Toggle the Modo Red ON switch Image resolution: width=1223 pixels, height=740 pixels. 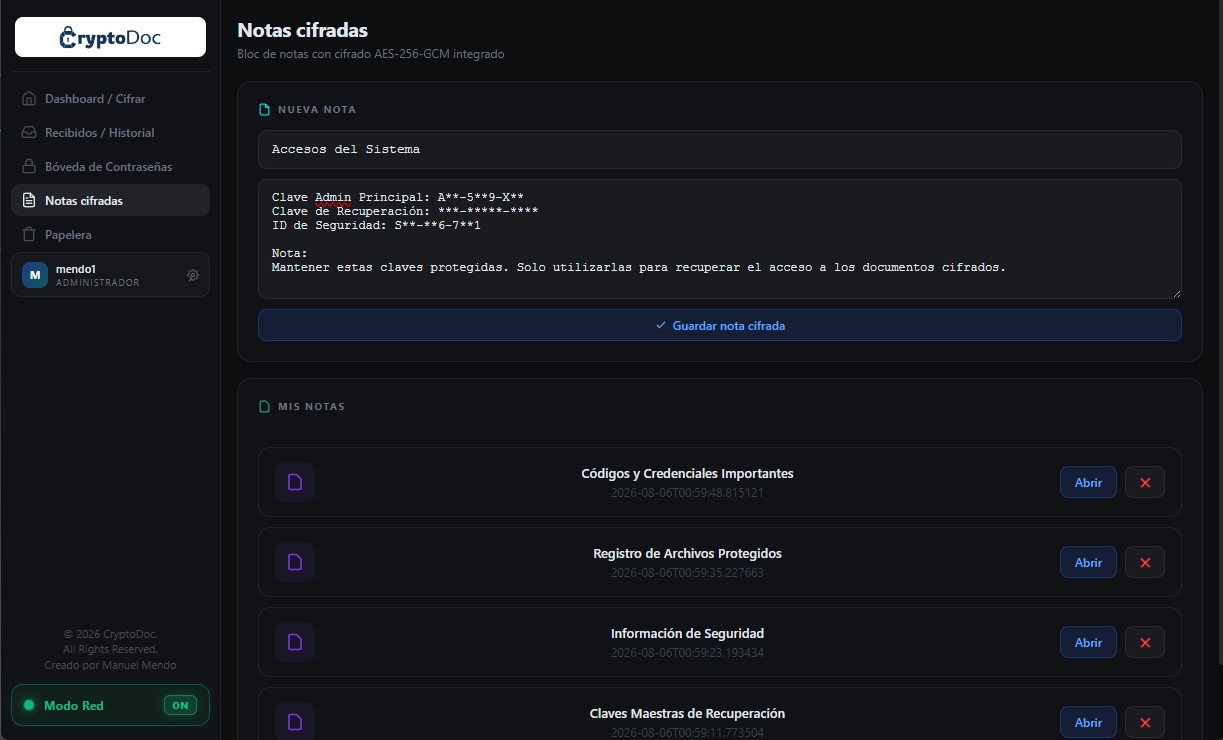pos(180,705)
